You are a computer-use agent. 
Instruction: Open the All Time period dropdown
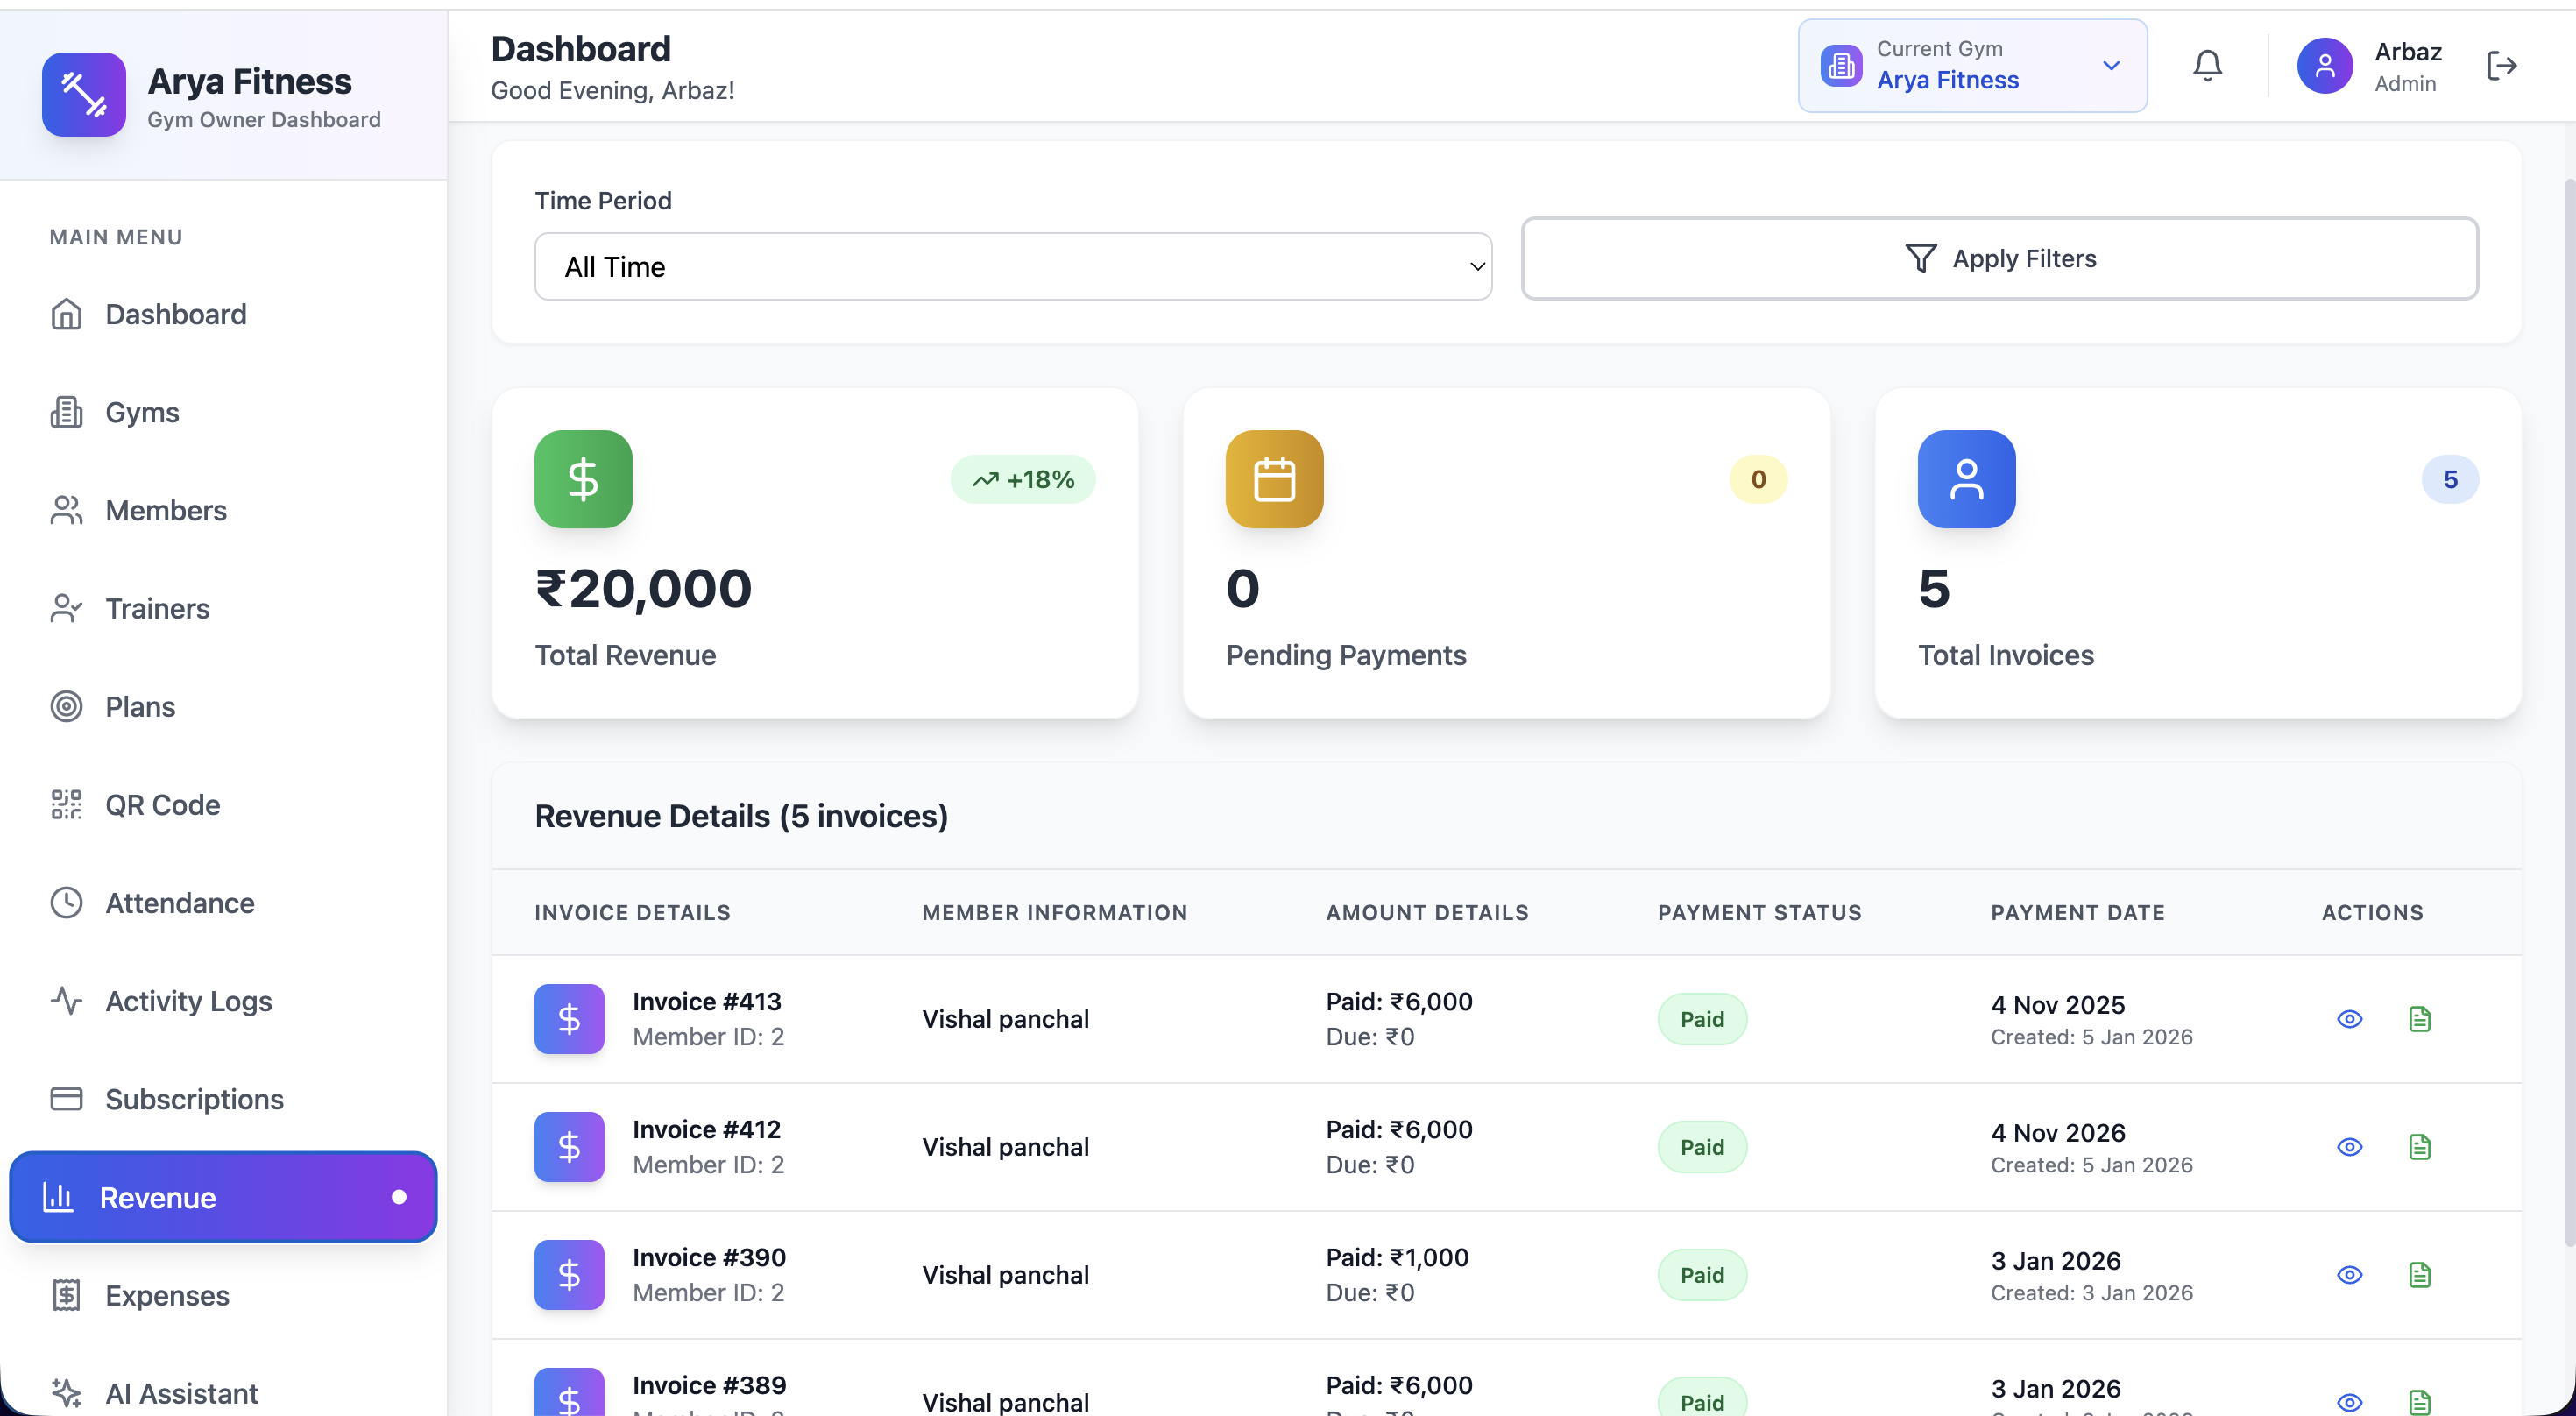(x=1012, y=267)
